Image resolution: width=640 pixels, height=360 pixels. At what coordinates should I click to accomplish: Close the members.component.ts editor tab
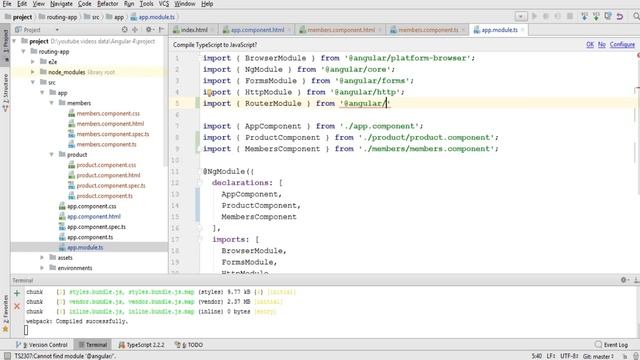tap(463, 30)
